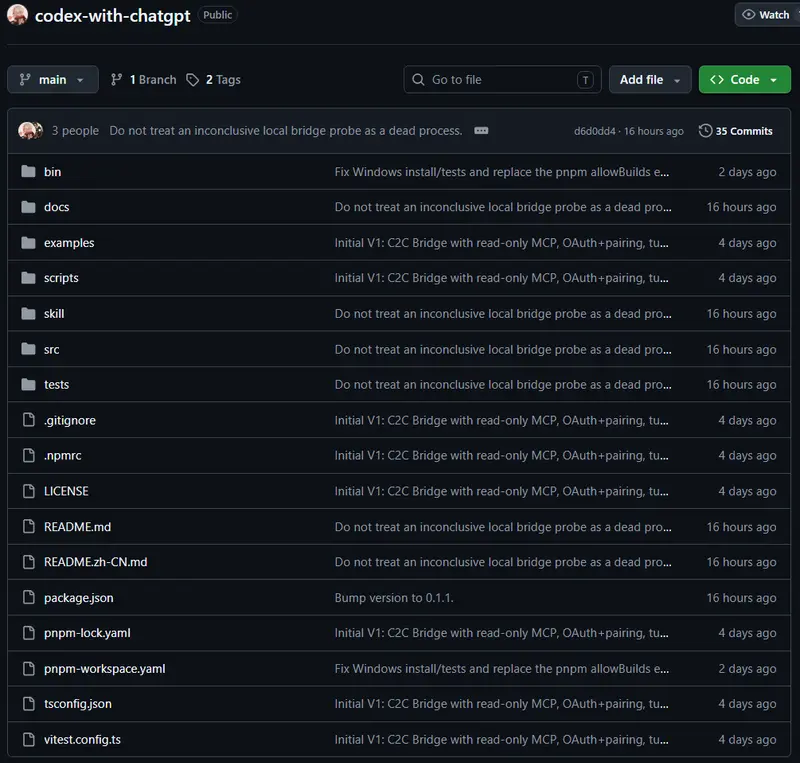800x763 pixels.
Task: Open the .gitignore file
Action: 70,421
